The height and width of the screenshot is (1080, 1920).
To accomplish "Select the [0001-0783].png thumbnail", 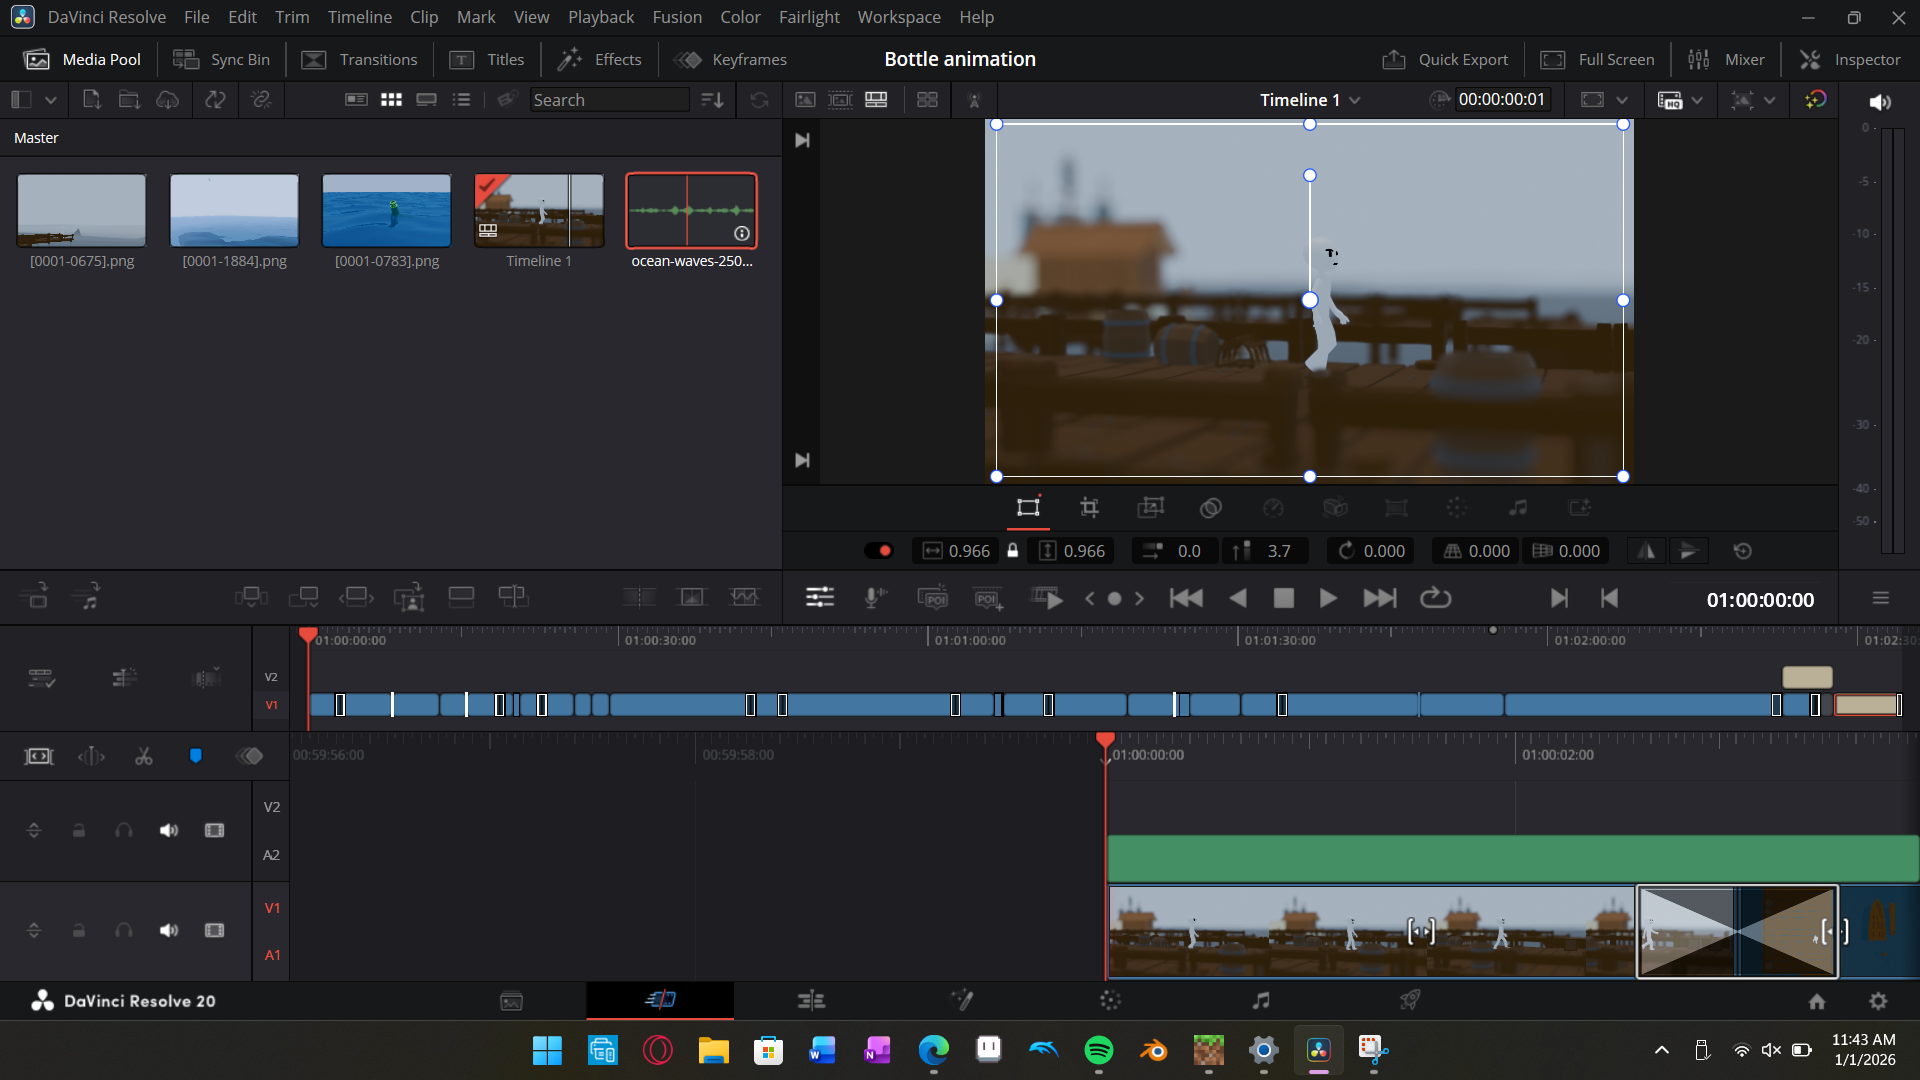I will point(386,211).
